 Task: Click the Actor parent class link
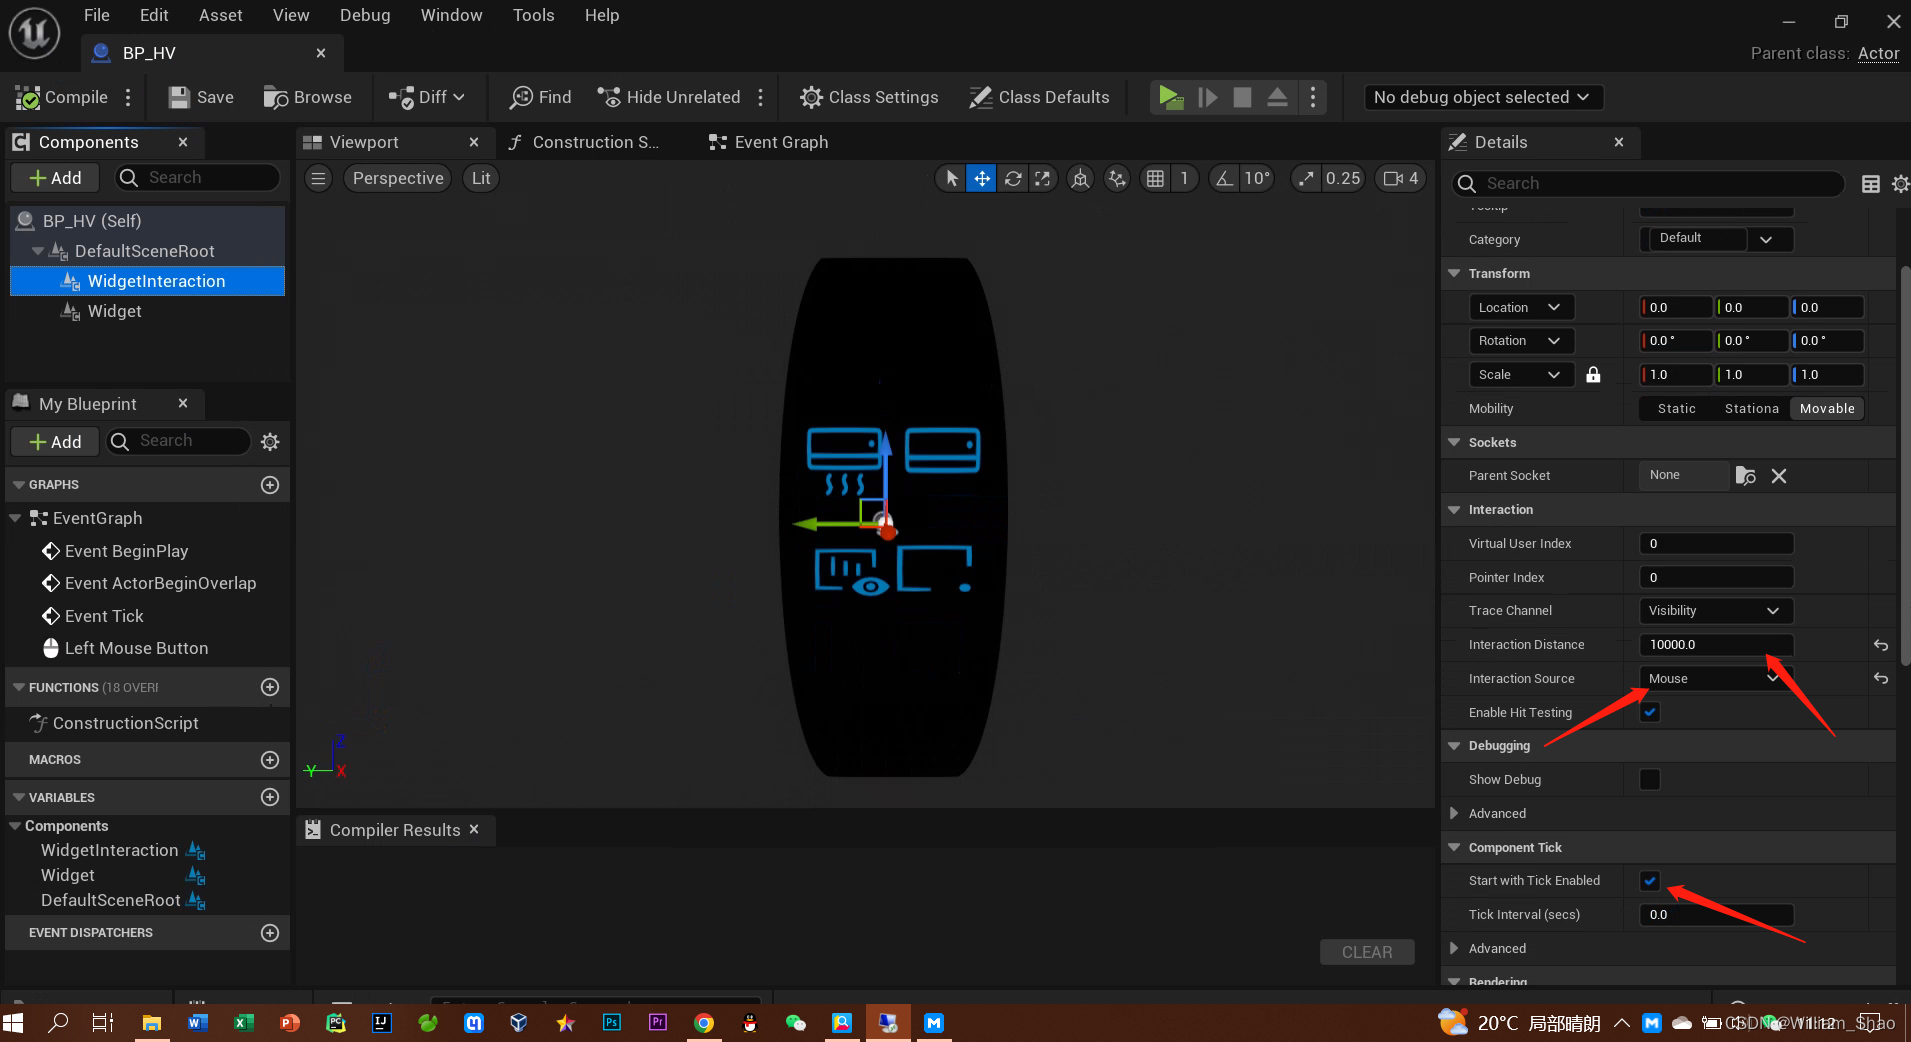pyautogui.click(x=1877, y=53)
